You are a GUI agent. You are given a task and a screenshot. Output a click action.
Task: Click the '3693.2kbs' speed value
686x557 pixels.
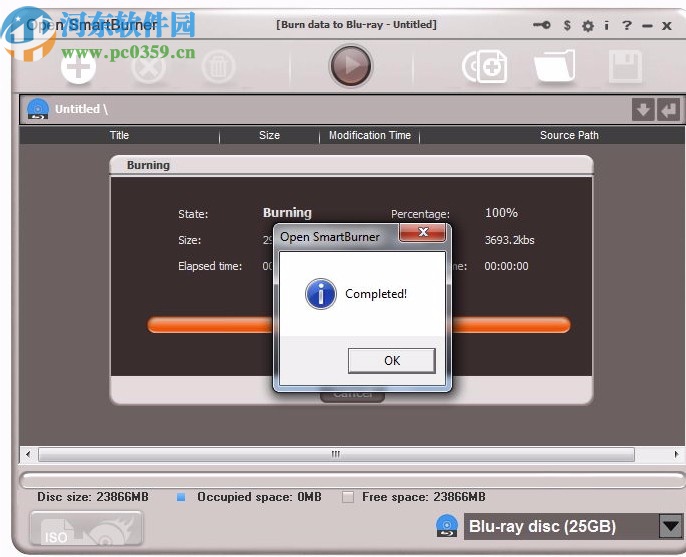click(509, 240)
